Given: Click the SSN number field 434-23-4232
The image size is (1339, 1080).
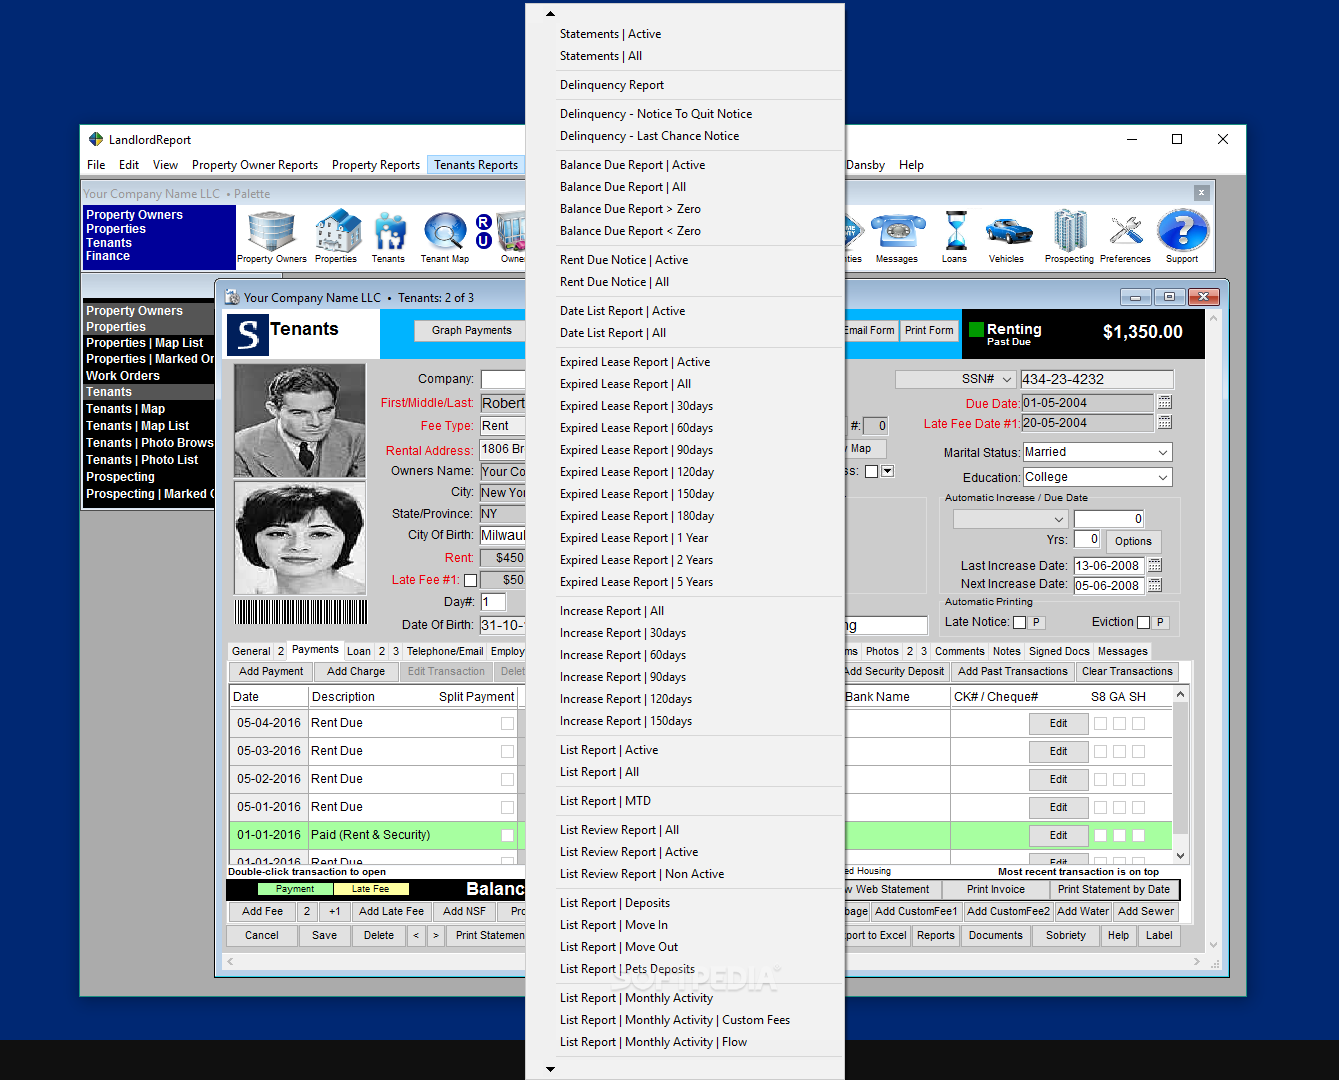Looking at the screenshot, I should (1097, 379).
